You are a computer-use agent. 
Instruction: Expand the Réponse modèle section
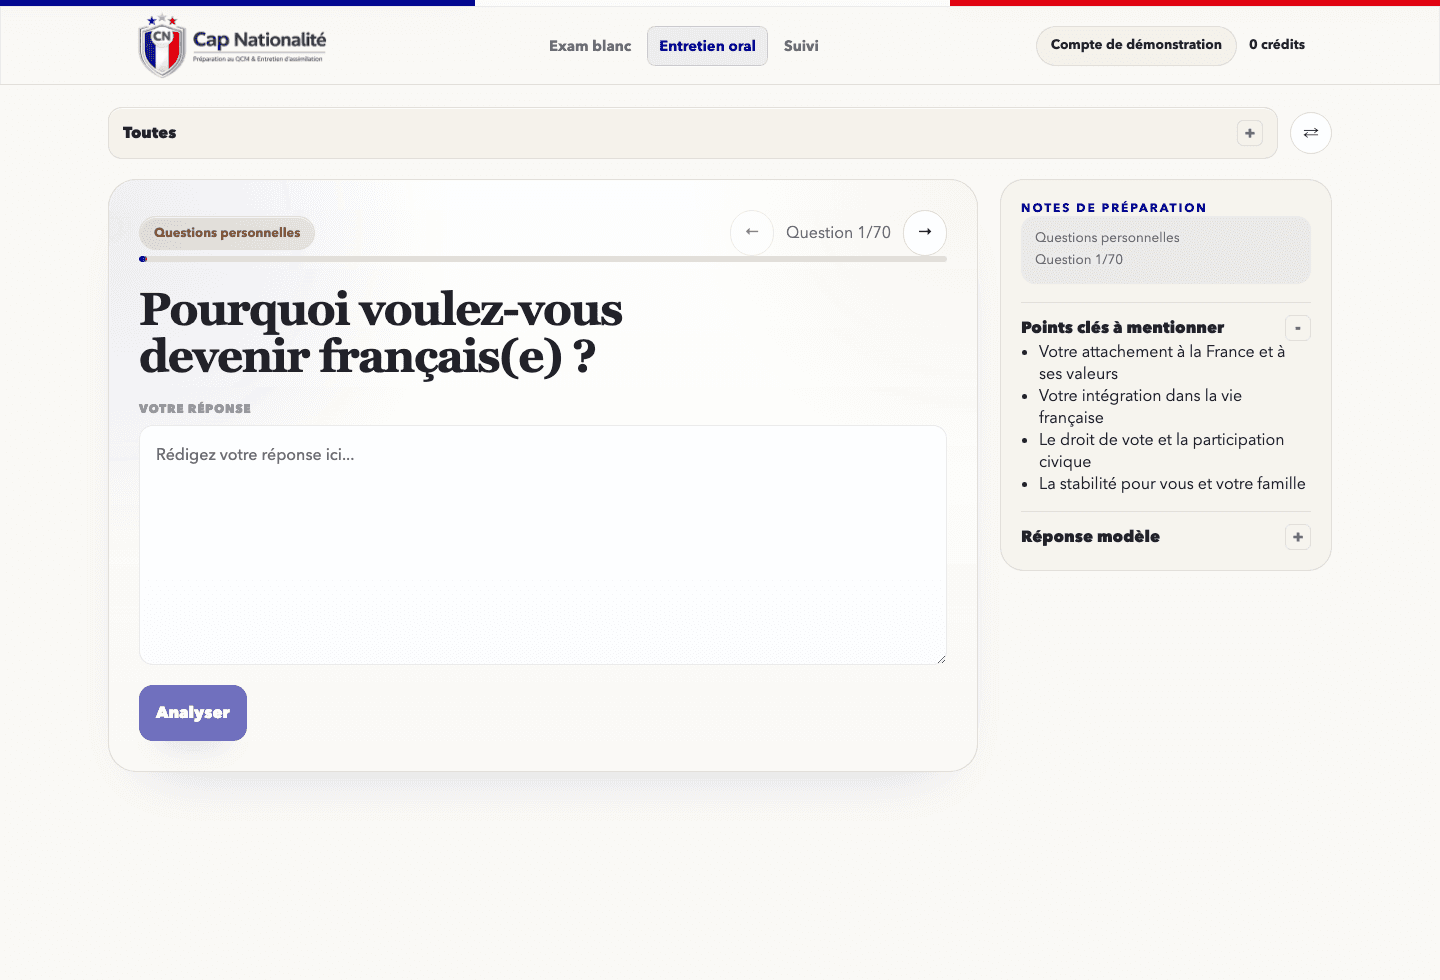tap(1298, 537)
